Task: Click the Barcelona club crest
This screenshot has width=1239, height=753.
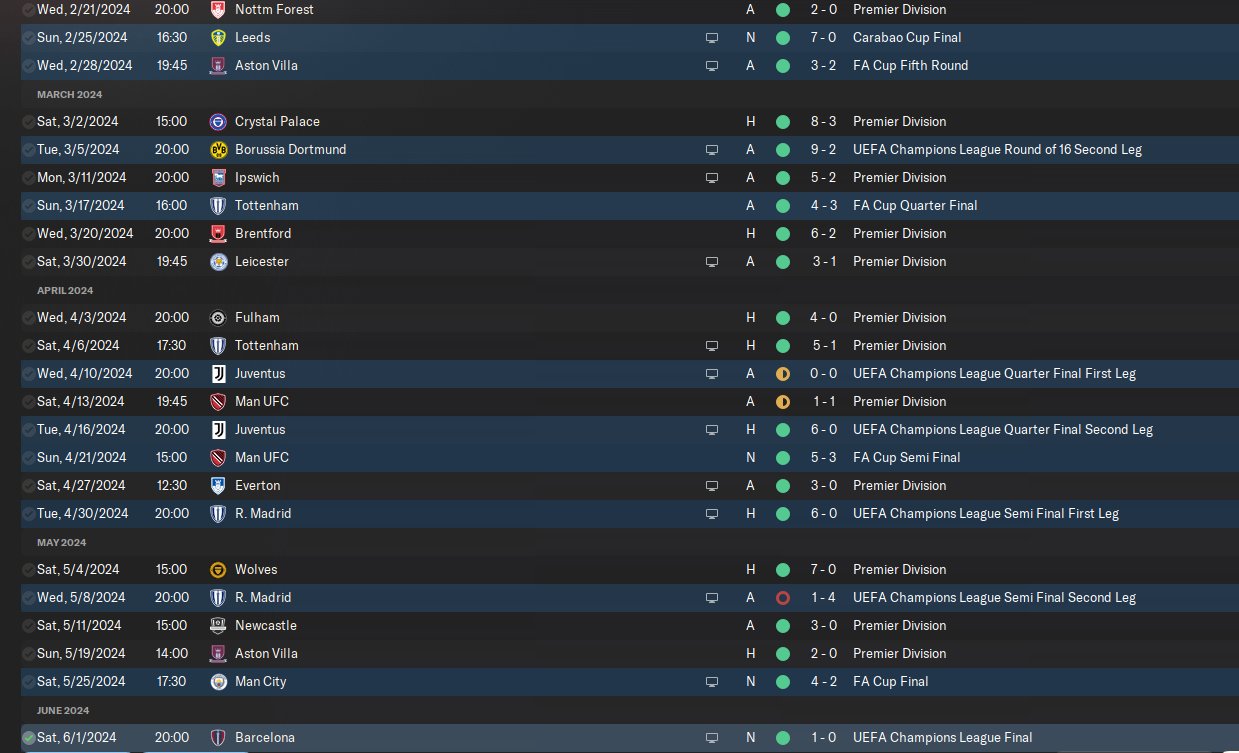Action: (218, 737)
